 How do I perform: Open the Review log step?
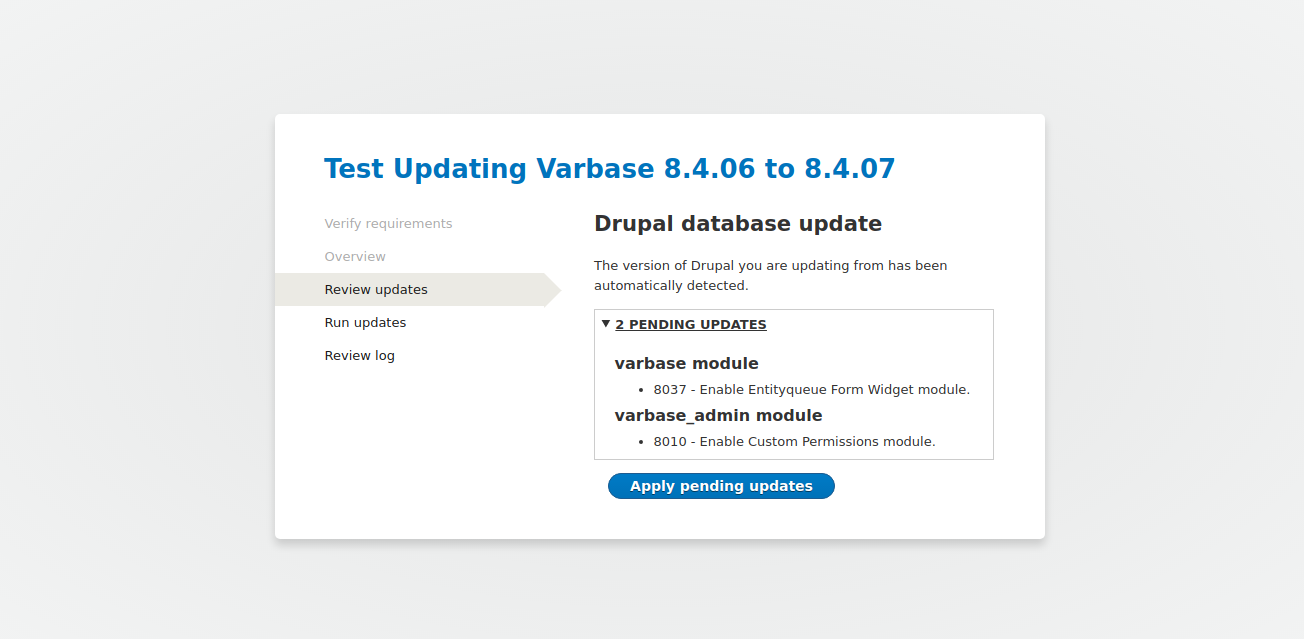pyautogui.click(x=359, y=355)
